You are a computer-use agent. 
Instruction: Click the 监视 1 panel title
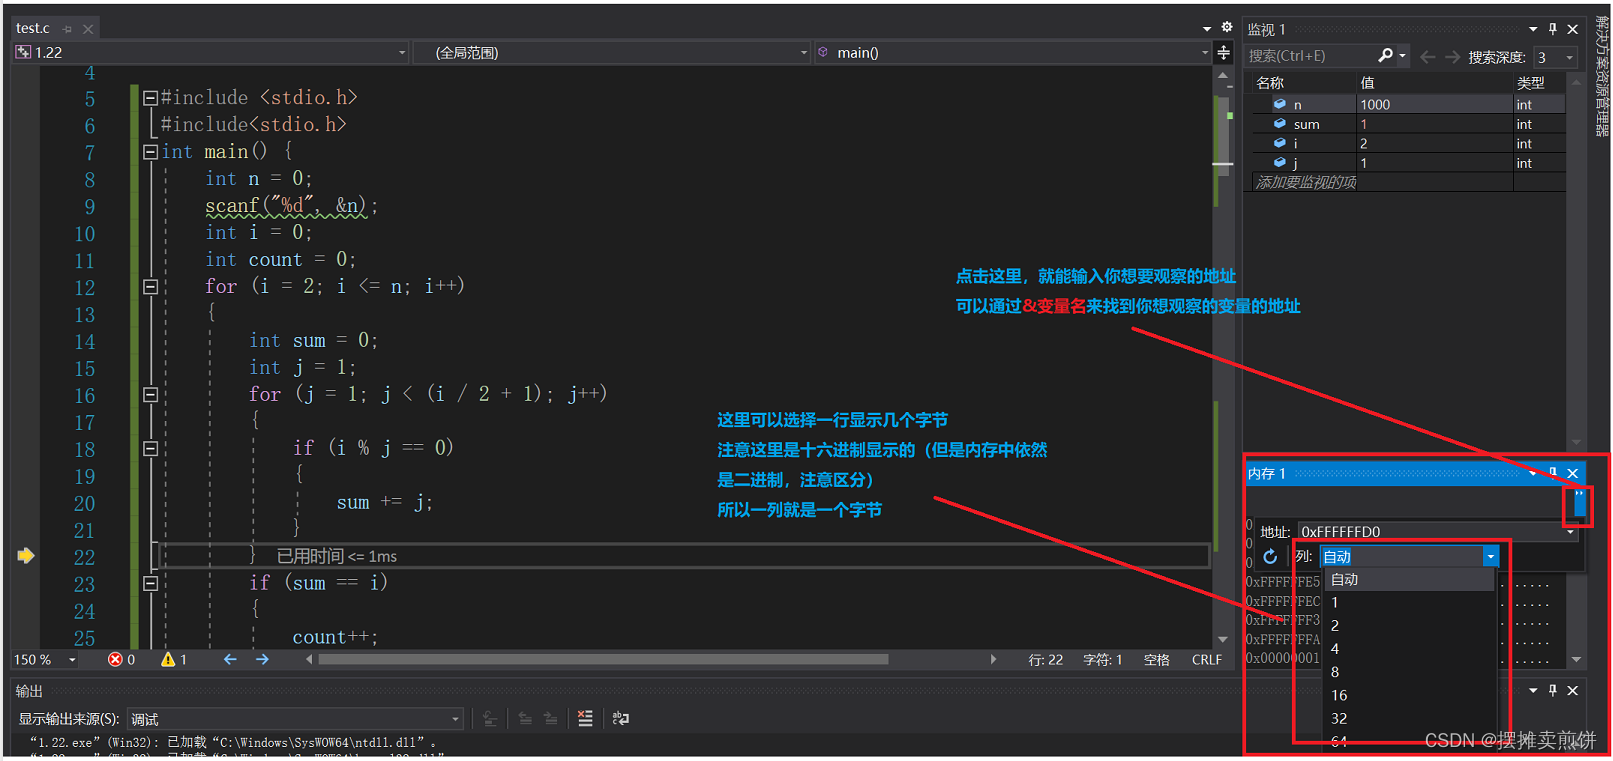pyautogui.click(x=1266, y=30)
